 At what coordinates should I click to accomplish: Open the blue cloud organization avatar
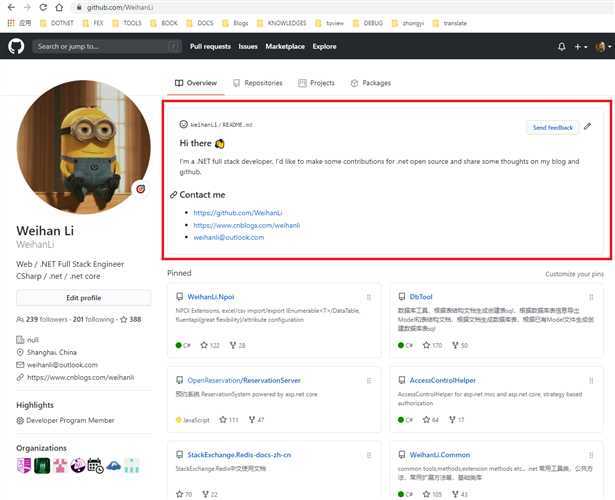[114, 466]
